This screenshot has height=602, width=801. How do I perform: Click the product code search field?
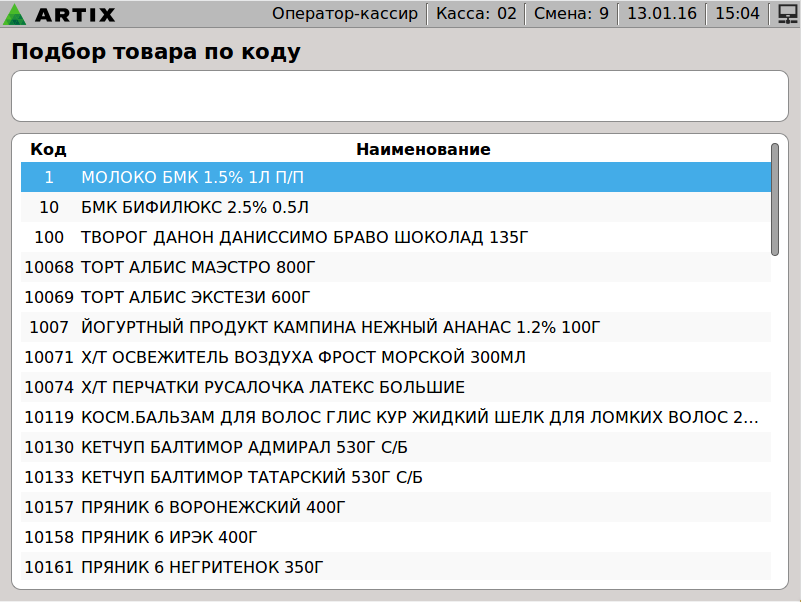[x=400, y=96]
